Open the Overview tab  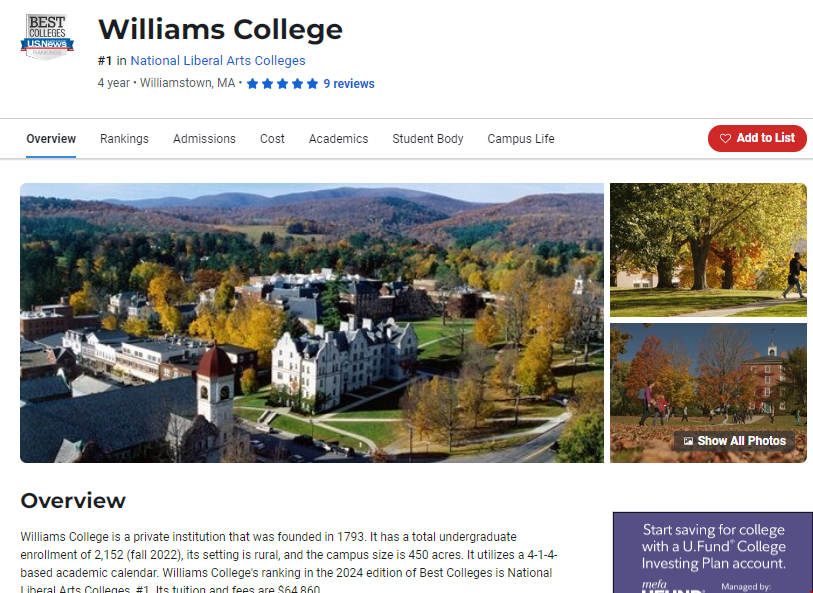point(51,139)
